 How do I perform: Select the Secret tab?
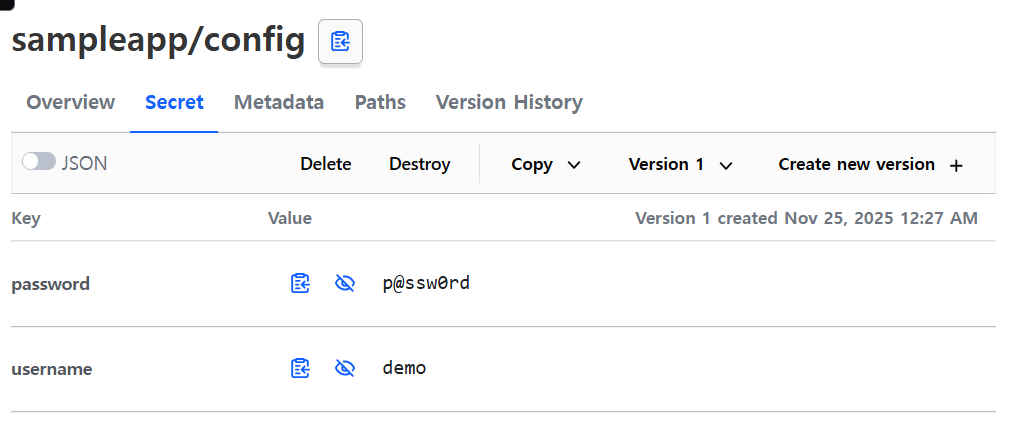[x=174, y=102]
